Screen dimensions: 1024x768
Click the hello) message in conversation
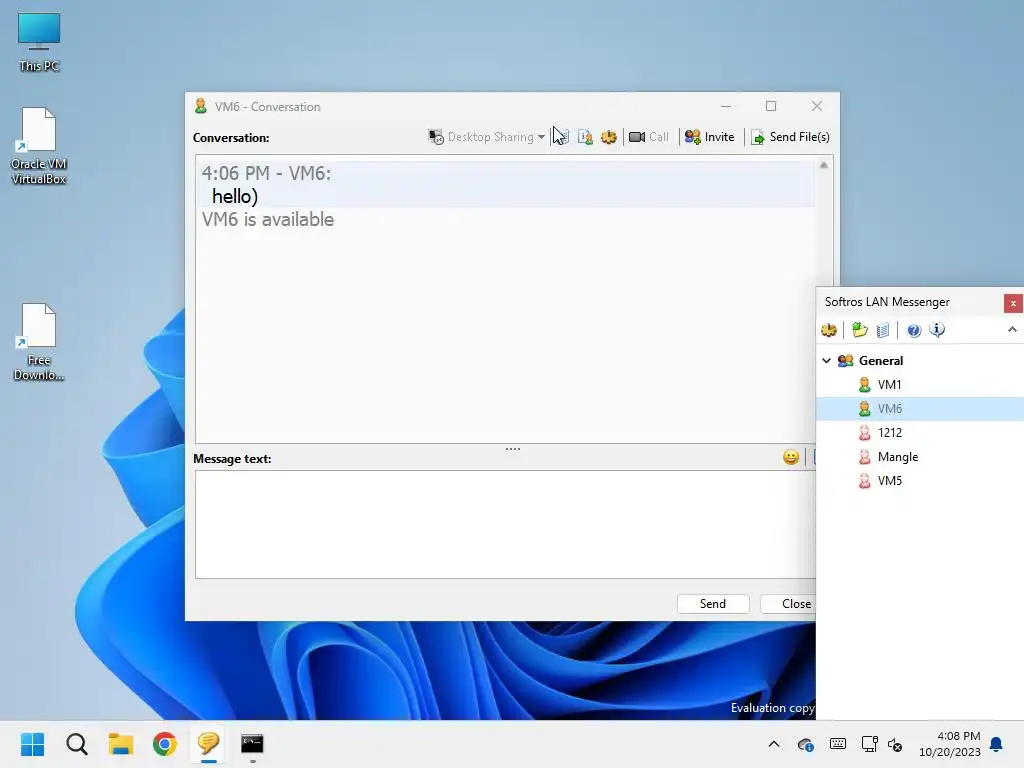(x=235, y=197)
